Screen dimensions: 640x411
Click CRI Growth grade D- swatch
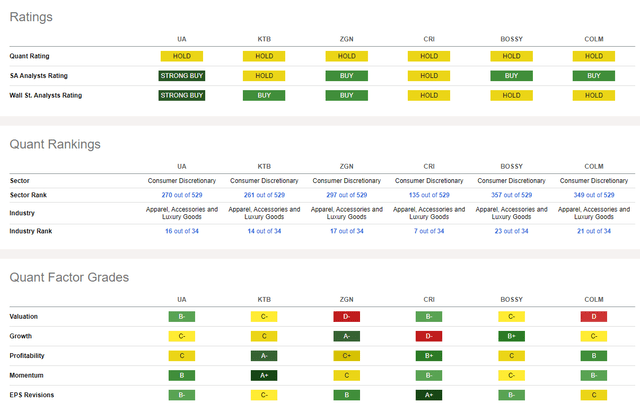pyautogui.click(x=429, y=336)
